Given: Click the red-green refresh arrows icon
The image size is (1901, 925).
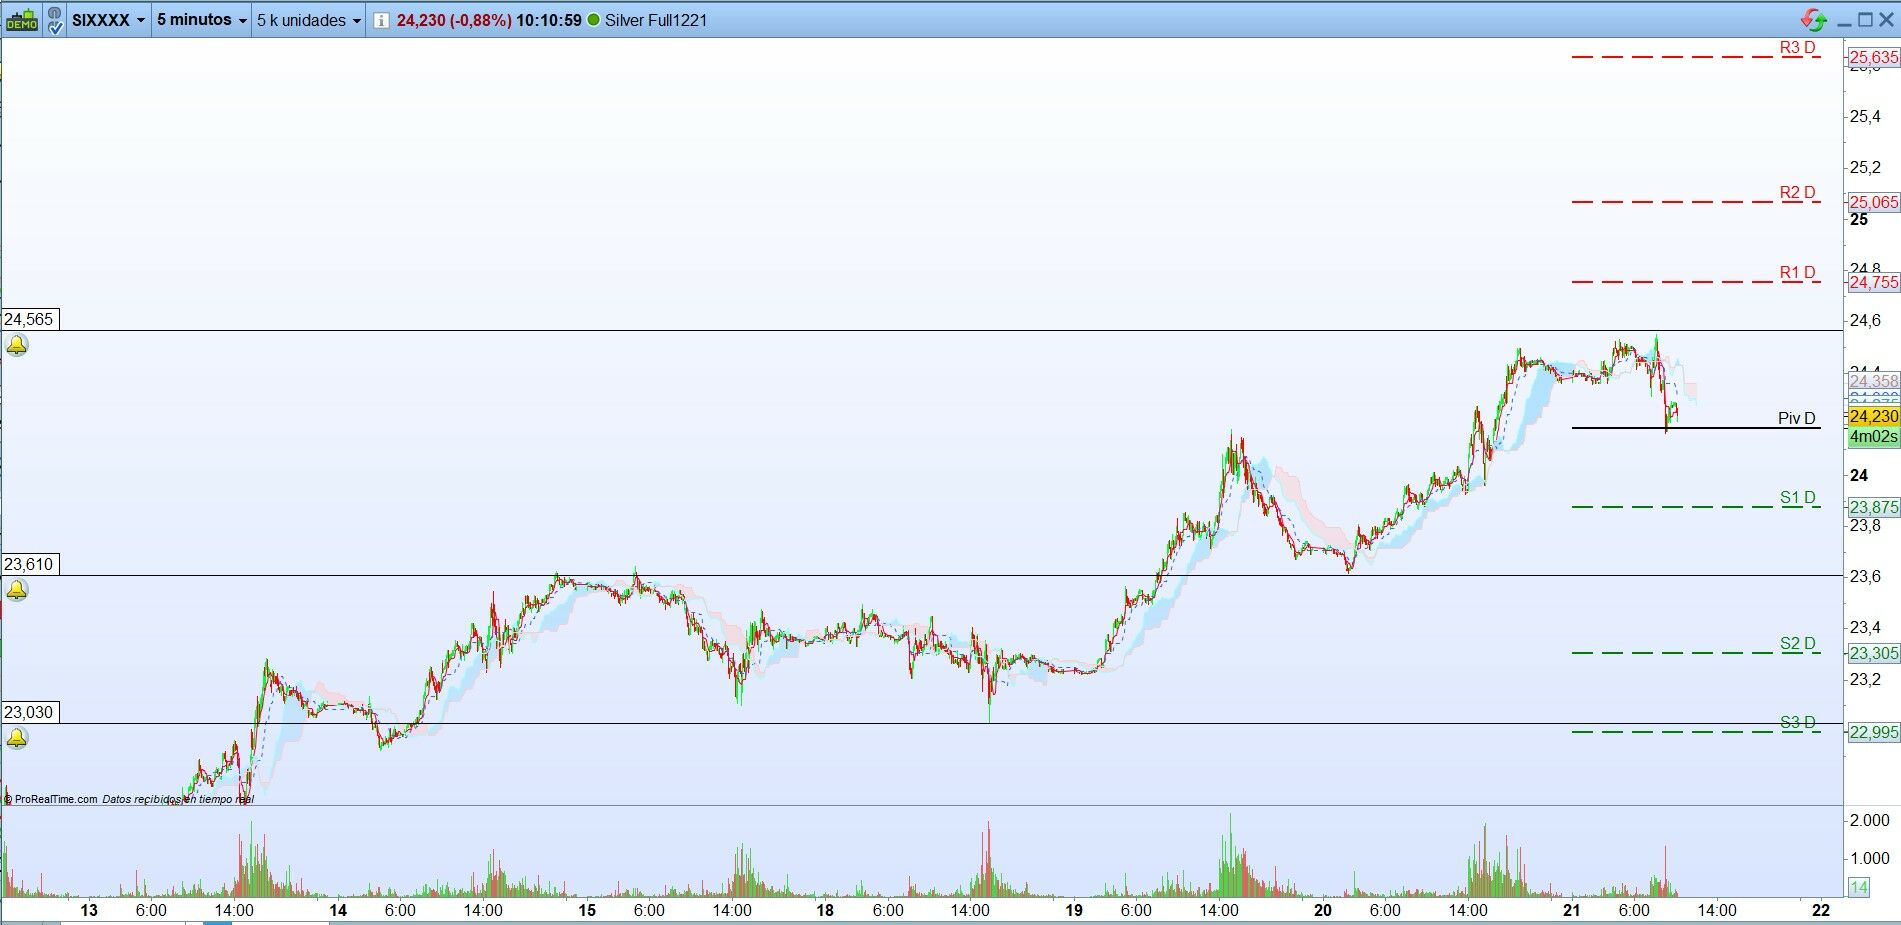Looking at the screenshot, I should tap(1814, 19).
